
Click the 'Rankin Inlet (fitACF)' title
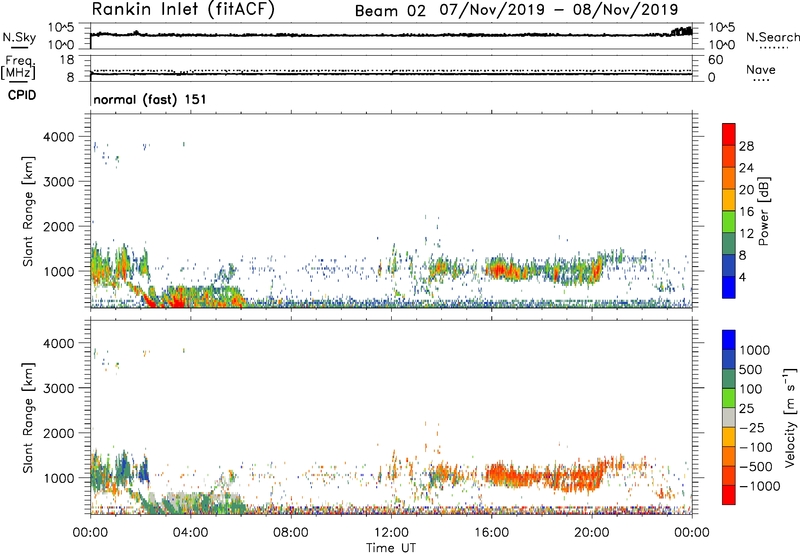[x=183, y=10]
